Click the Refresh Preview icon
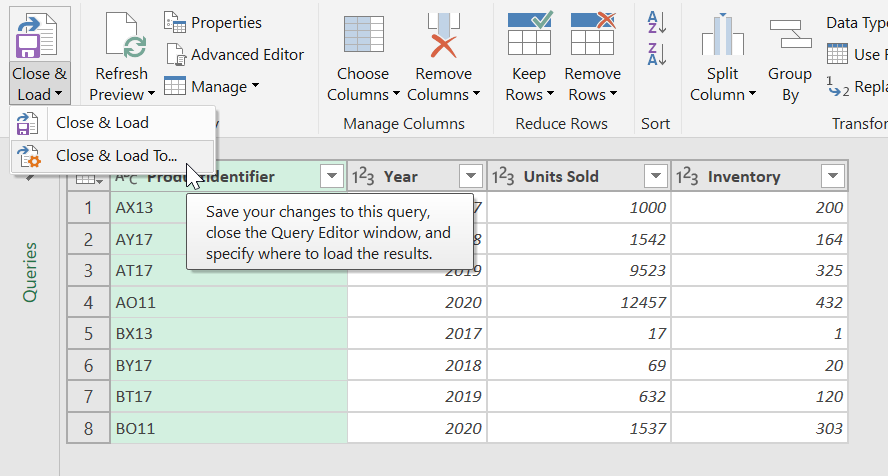Screen dimensions: 888x476 [120, 35]
